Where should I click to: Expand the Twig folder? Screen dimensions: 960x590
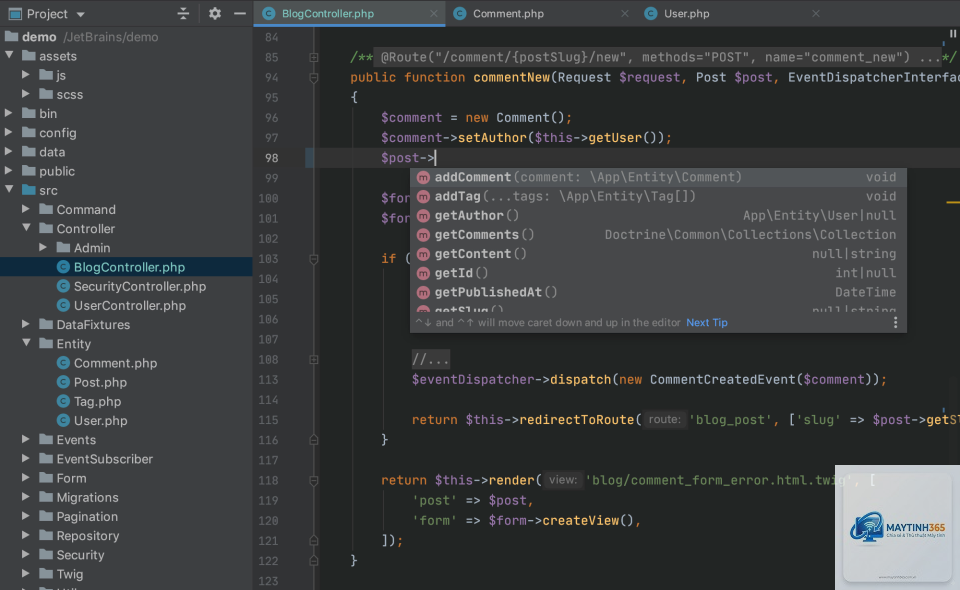26,573
